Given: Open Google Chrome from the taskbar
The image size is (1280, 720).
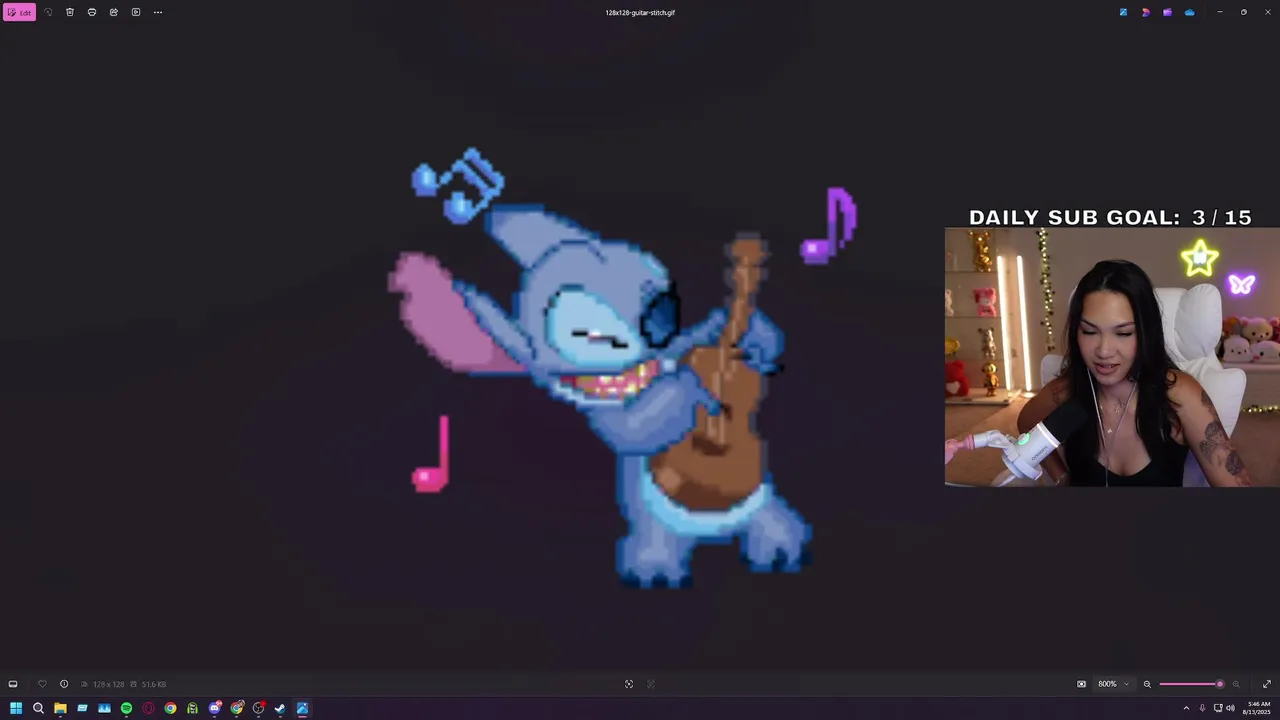Looking at the screenshot, I should click(x=170, y=708).
